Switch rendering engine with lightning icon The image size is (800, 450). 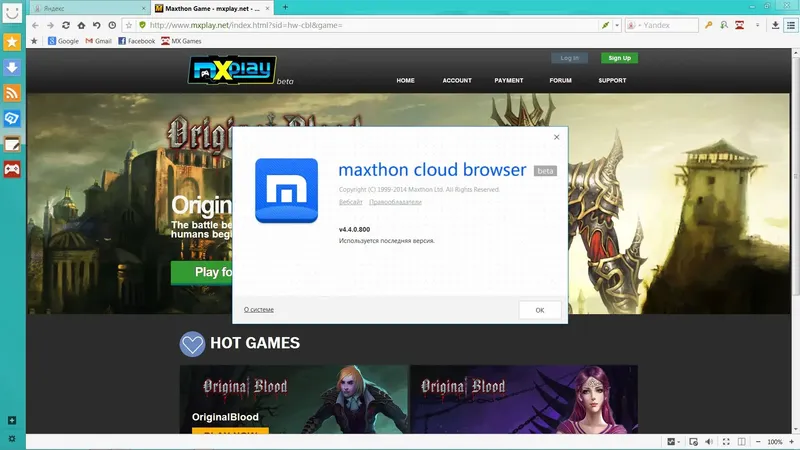(x=605, y=25)
